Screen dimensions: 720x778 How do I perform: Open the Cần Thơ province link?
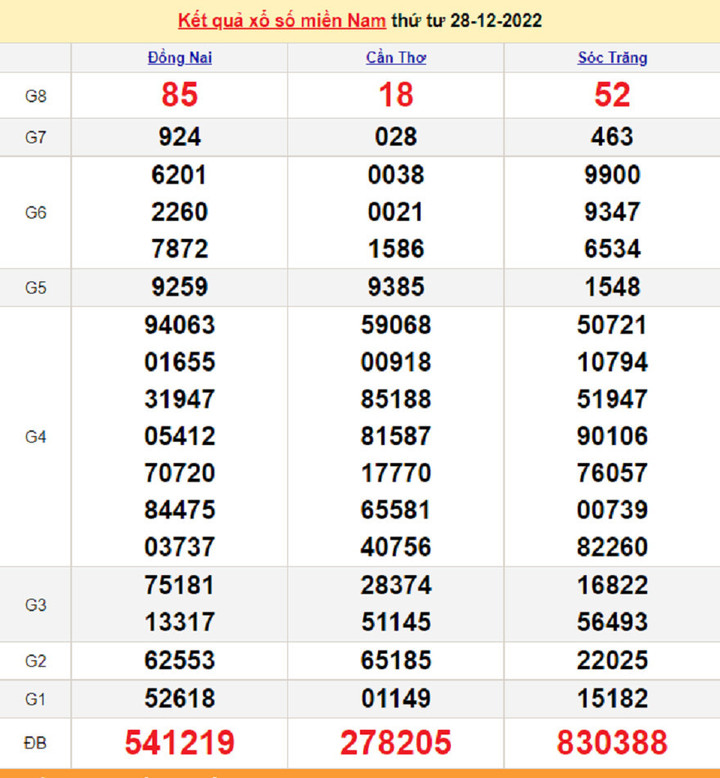(396, 58)
